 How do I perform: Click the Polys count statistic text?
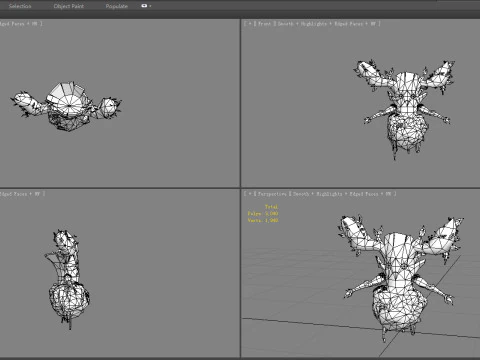coord(263,214)
